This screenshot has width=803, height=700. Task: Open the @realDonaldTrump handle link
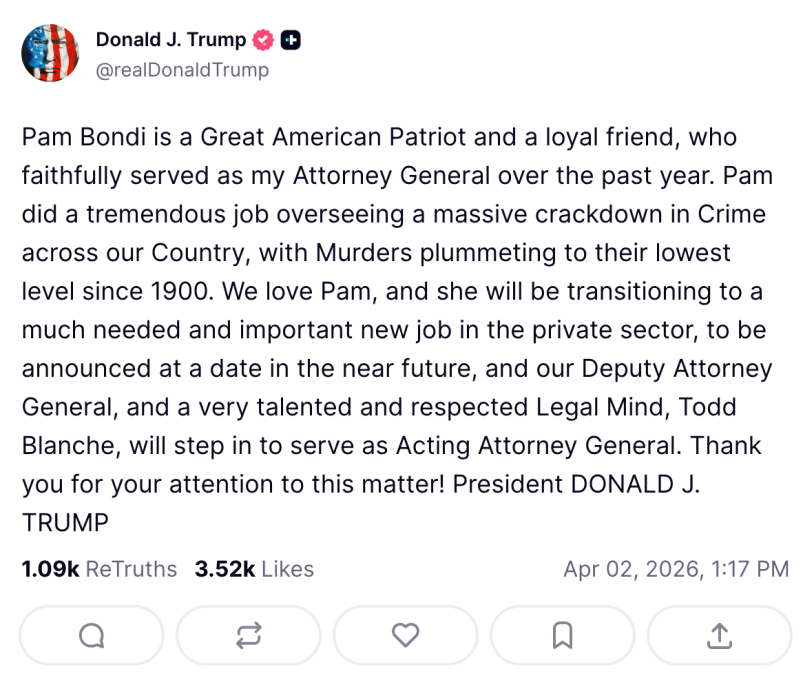click(x=182, y=70)
